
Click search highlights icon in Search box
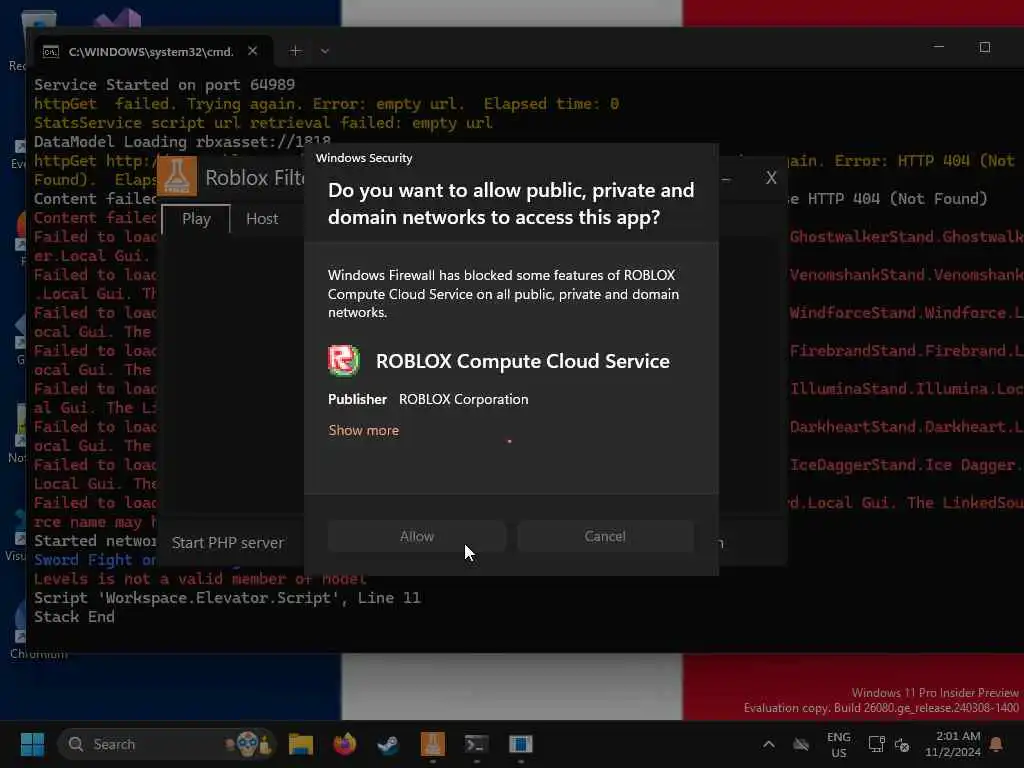248,744
